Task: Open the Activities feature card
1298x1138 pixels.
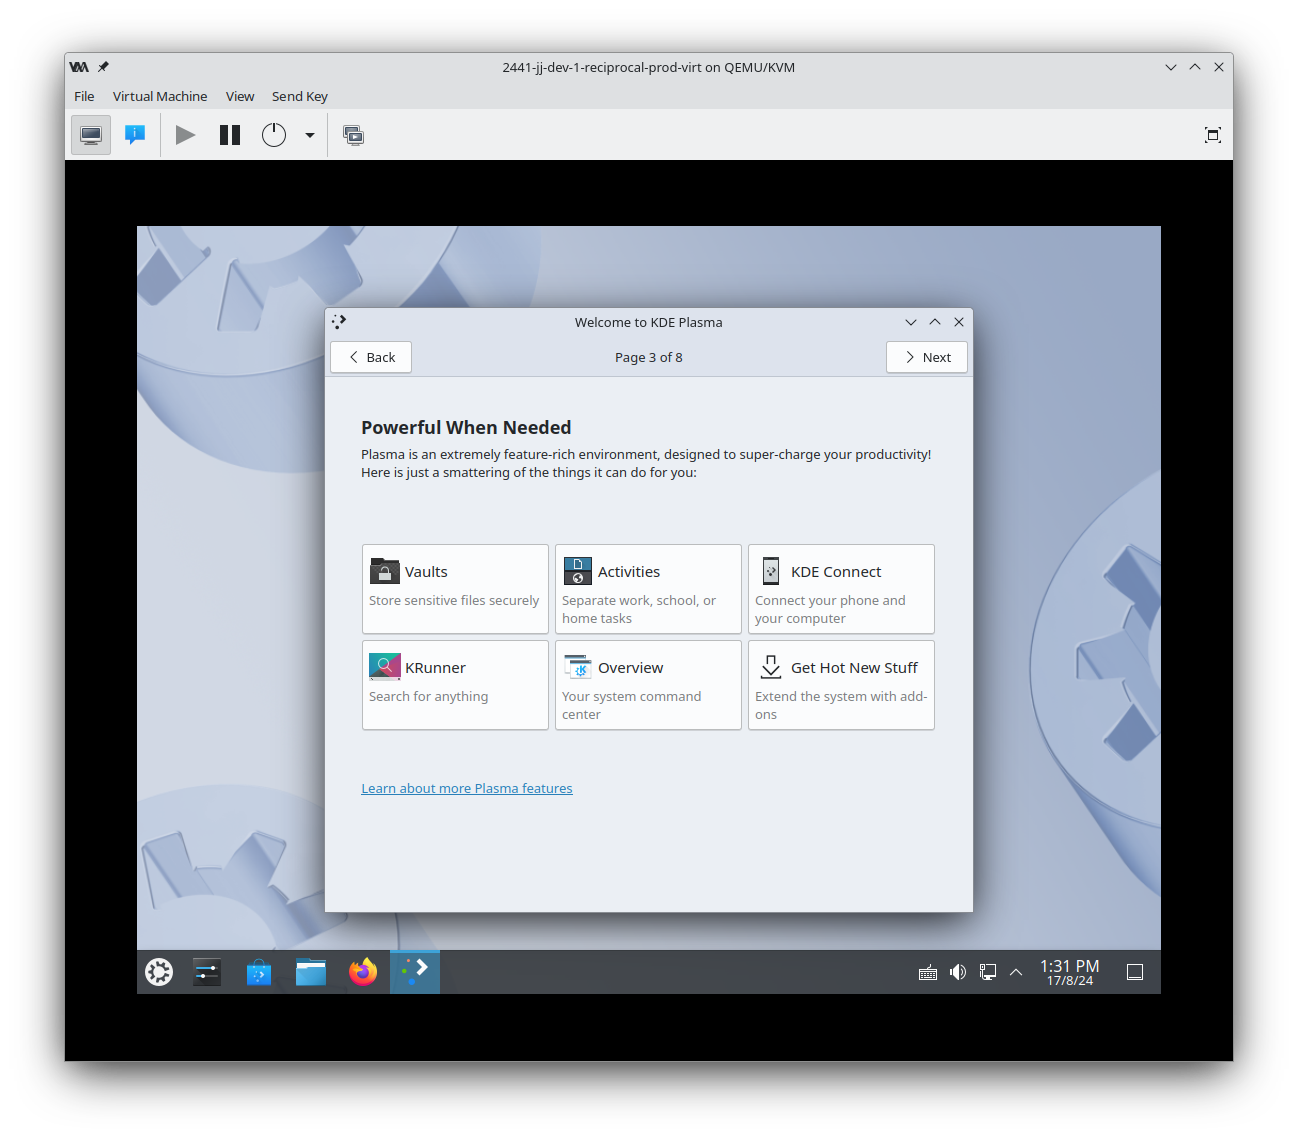Action: [x=648, y=589]
